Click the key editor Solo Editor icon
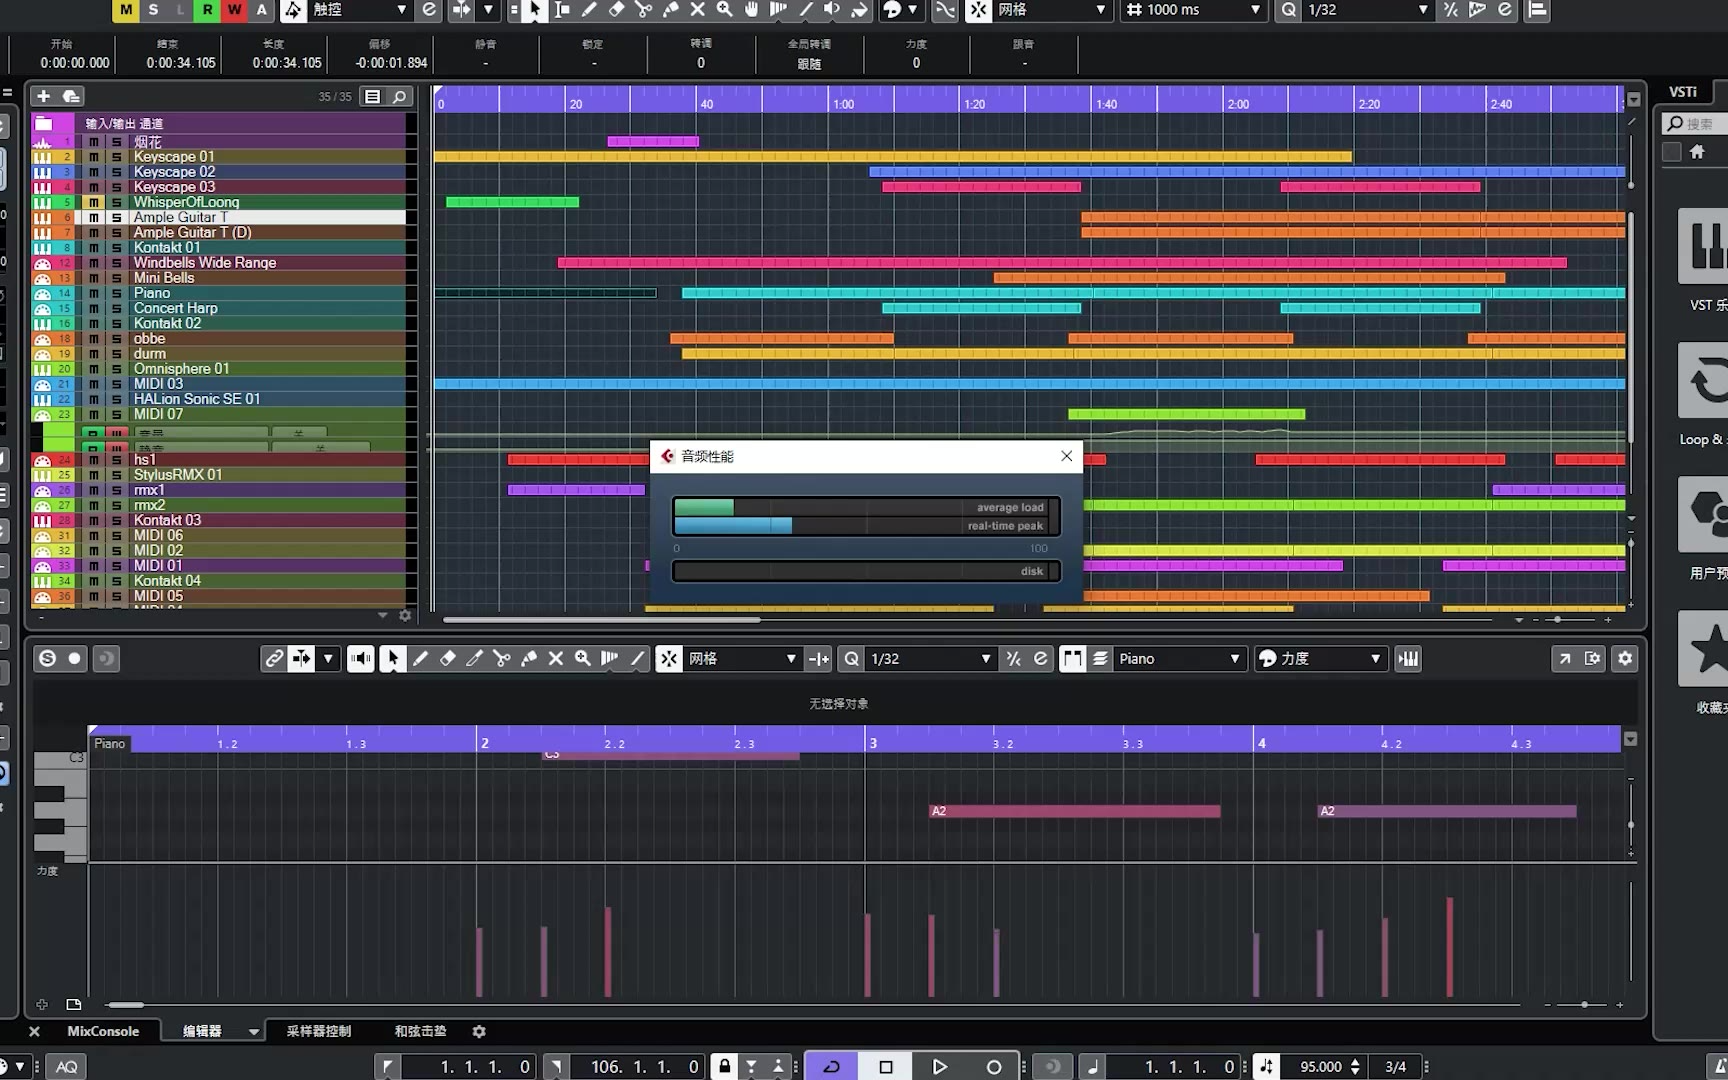Screen dimensions: 1728x1080 [x=47, y=658]
